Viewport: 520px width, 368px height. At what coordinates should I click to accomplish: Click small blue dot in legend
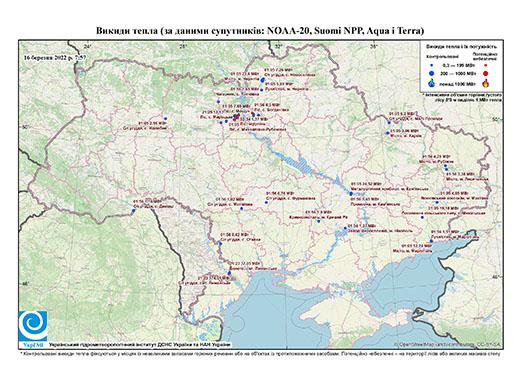[432, 65]
